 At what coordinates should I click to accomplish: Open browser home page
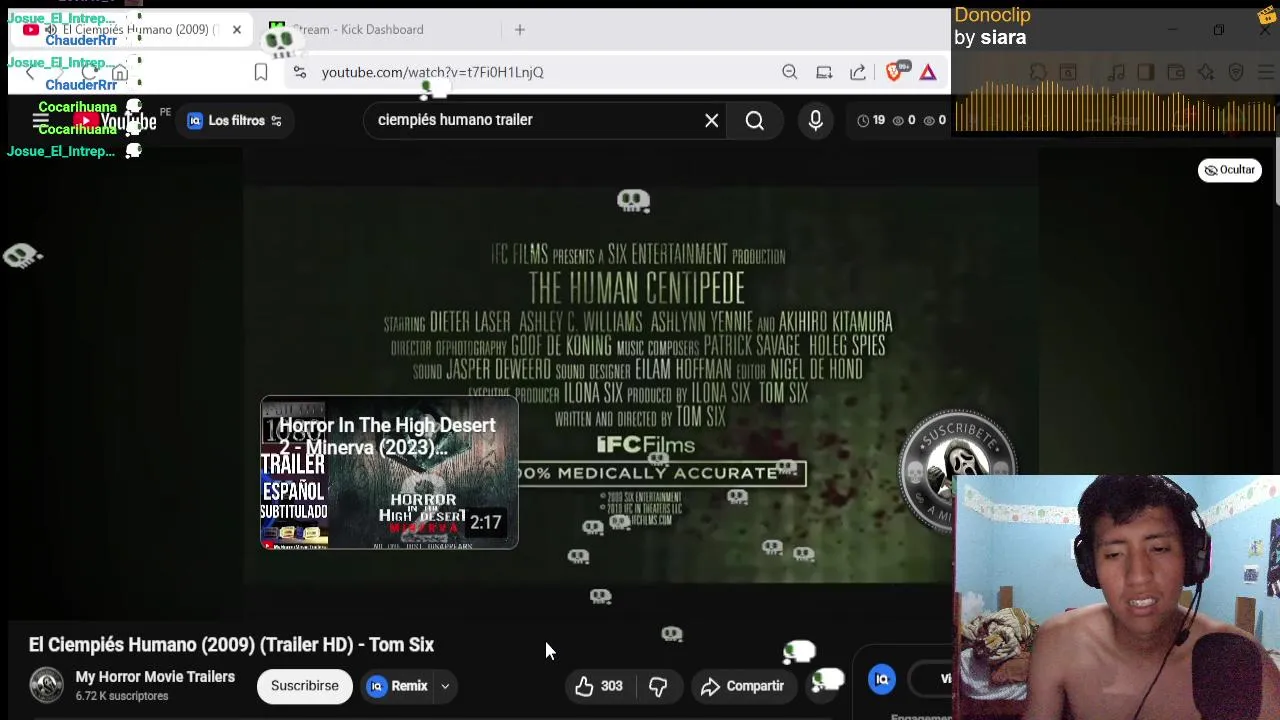point(120,72)
